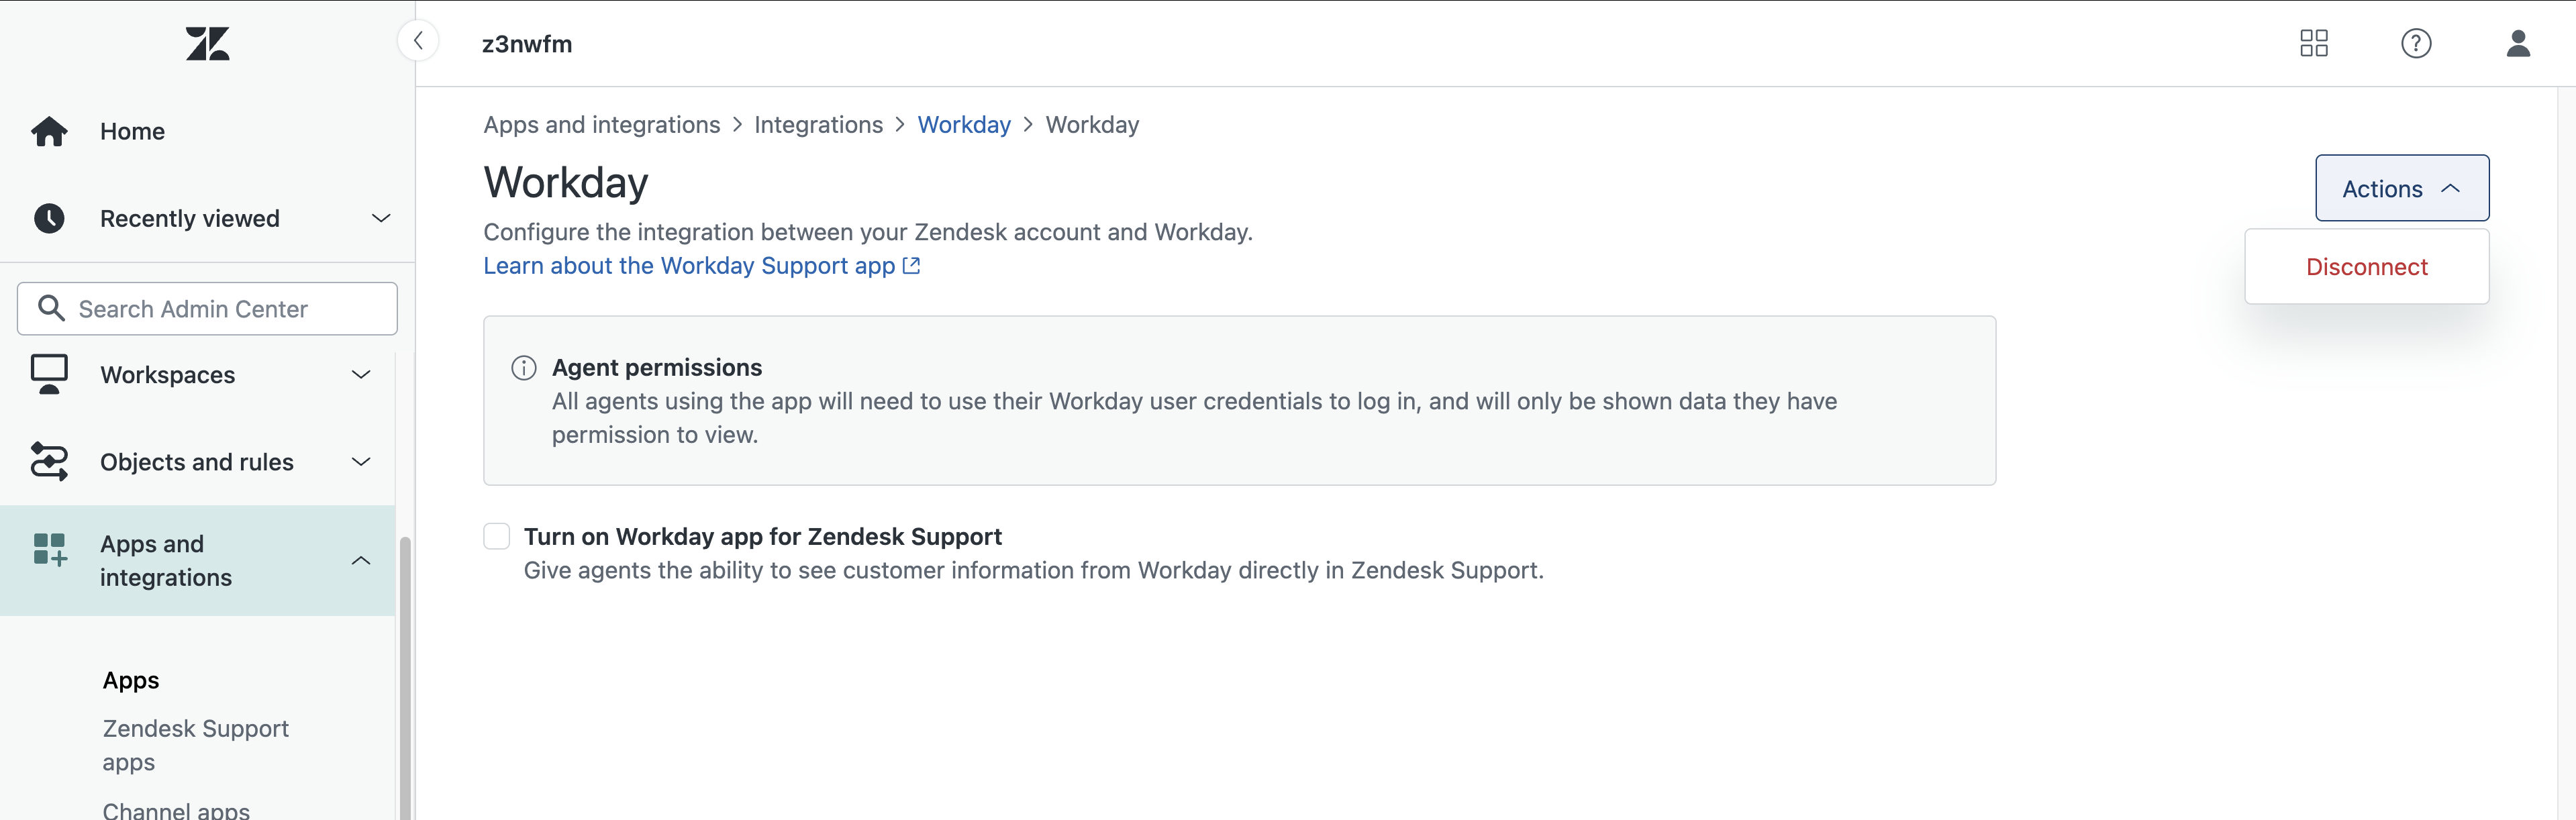Select Disconnect from the Actions menu
This screenshot has height=820, width=2576.
[x=2366, y=267]
